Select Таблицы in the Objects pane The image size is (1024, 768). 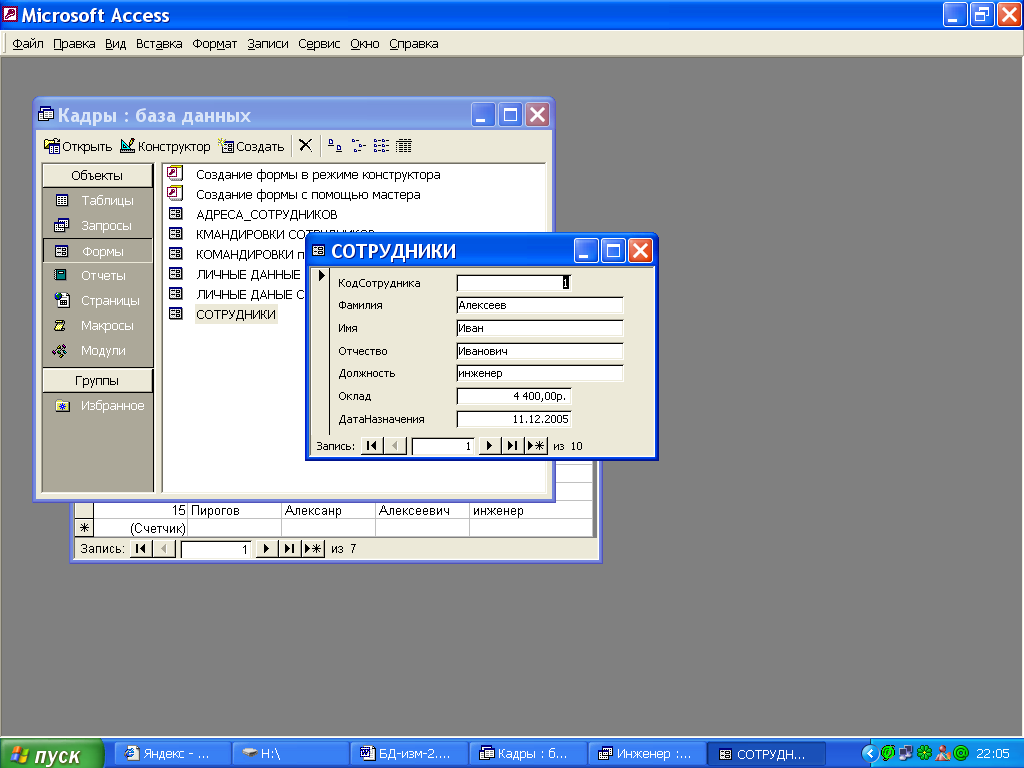coord(97,200)
